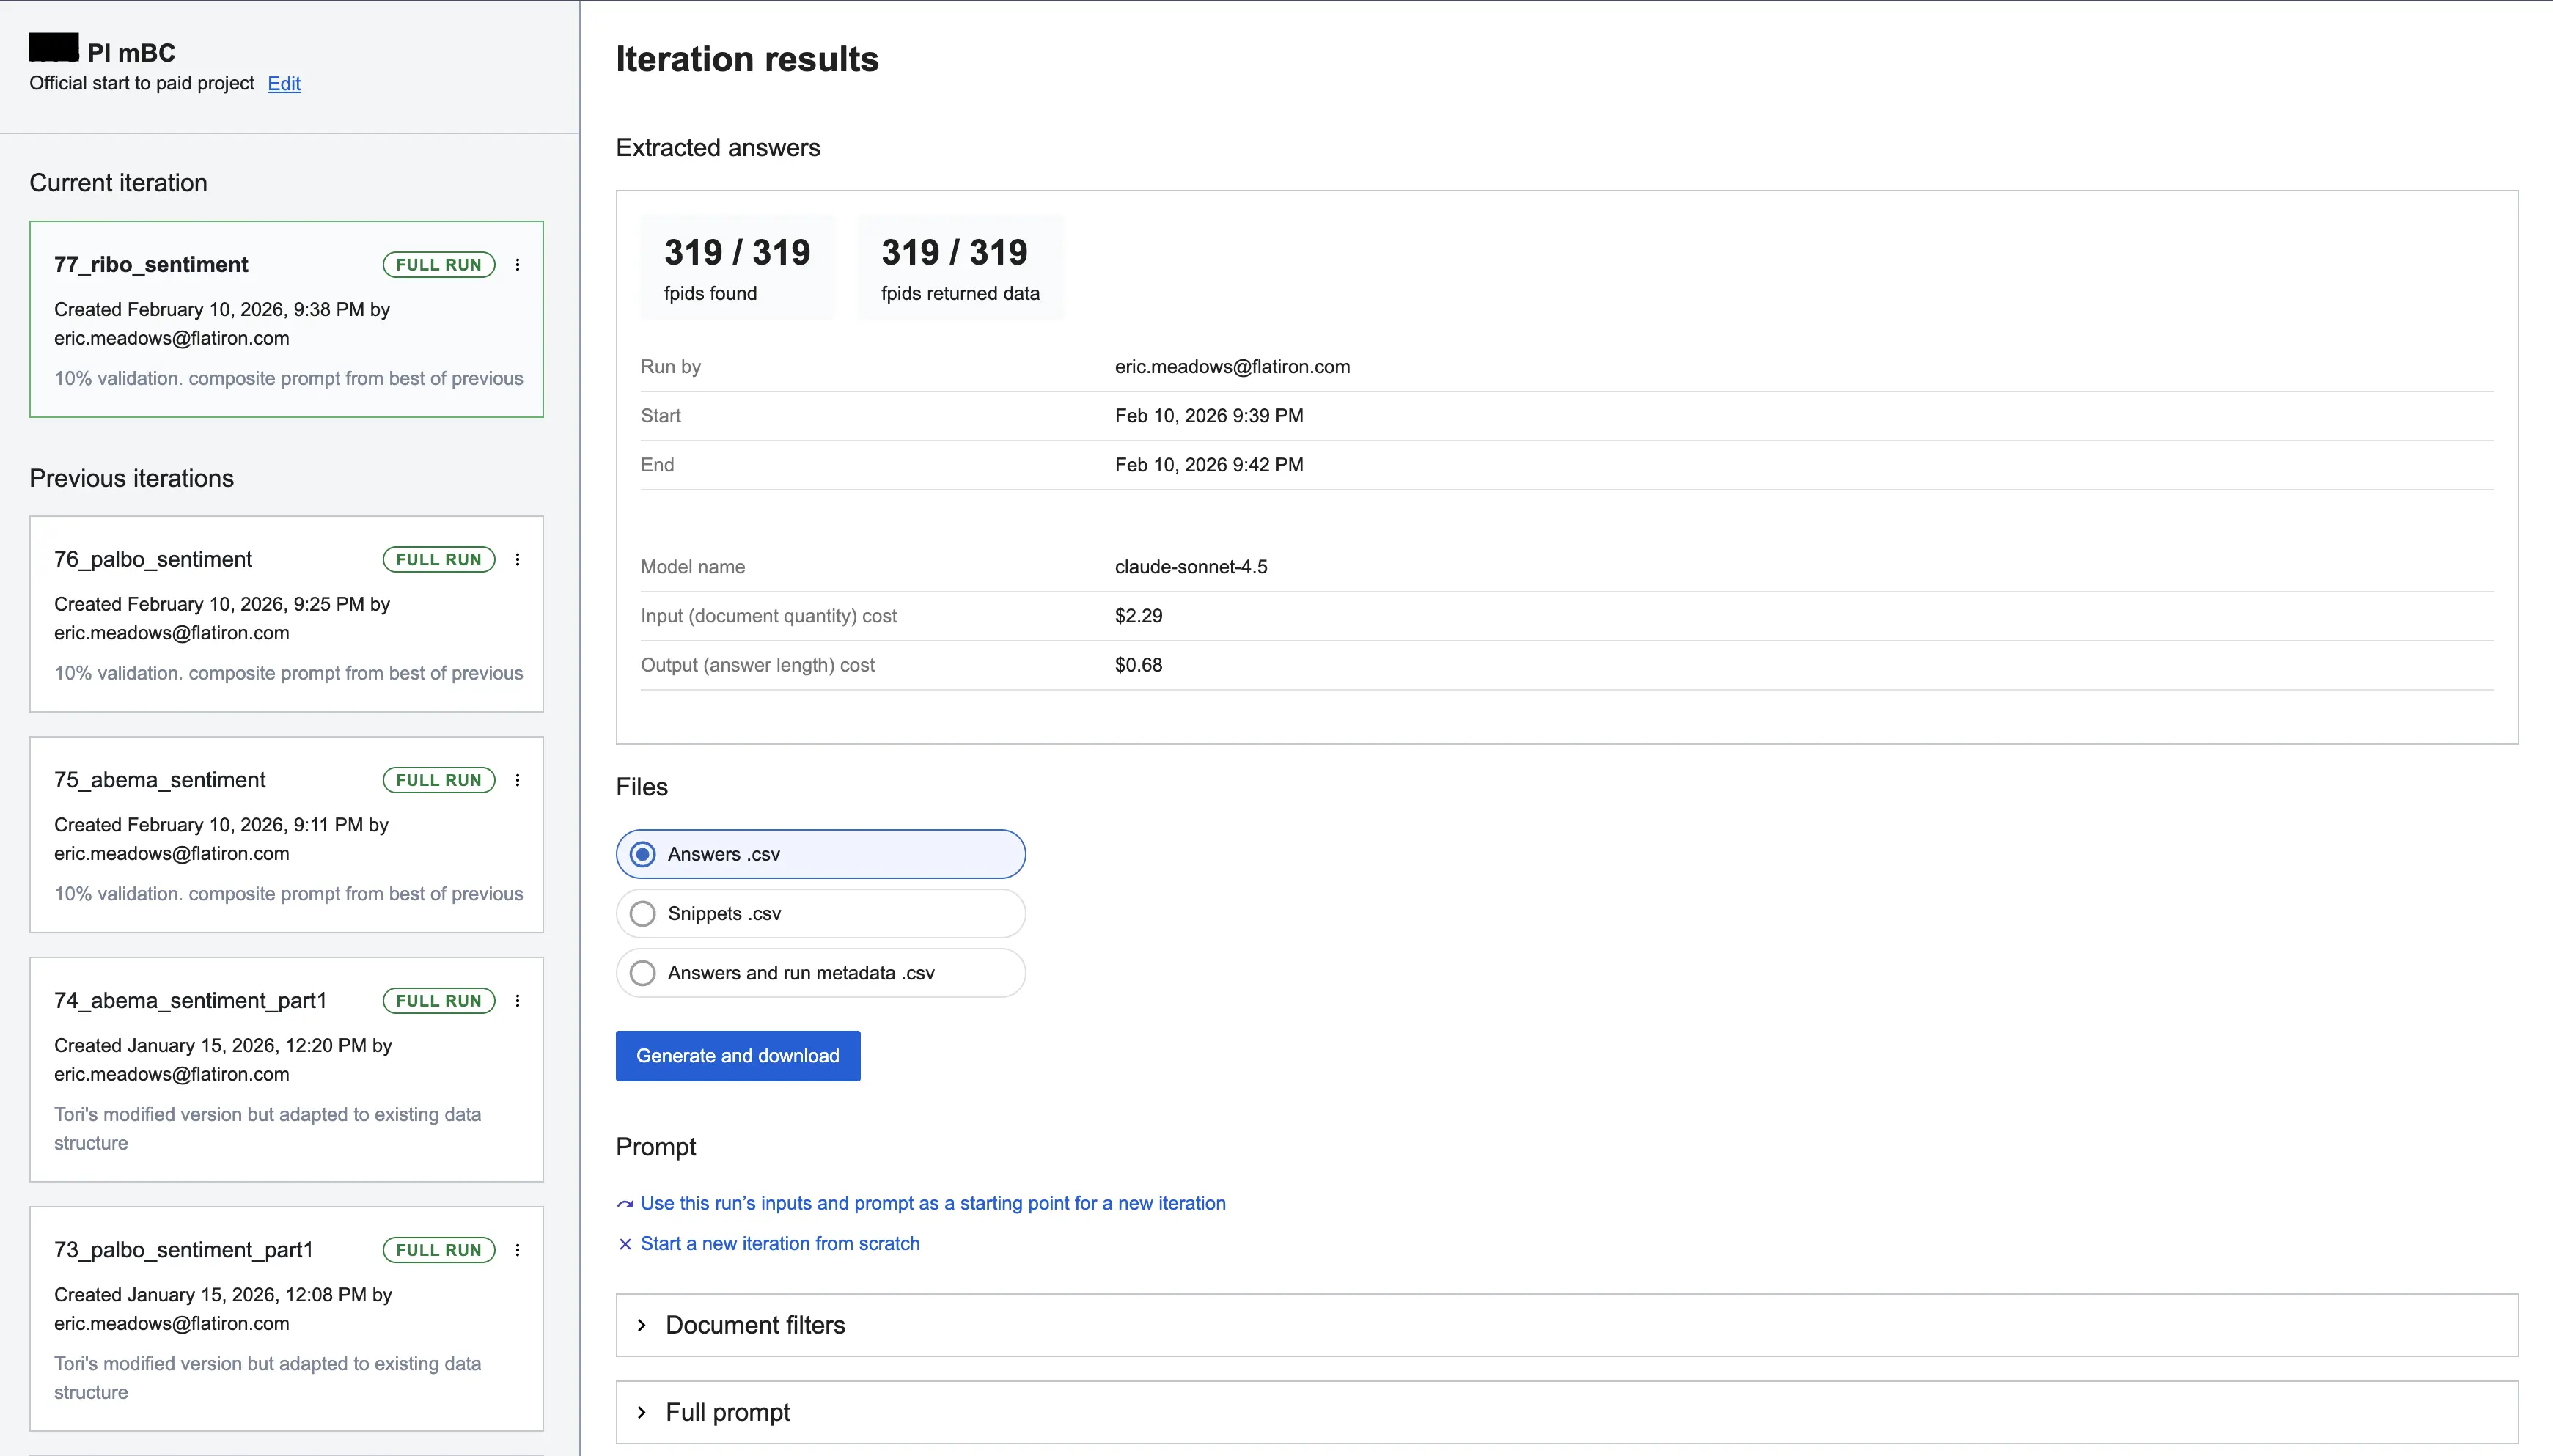The width and height of the screenshot is (2553, 1456).
Task: Select the Snippets .csv radio option
Action: (x=643, y=914)
